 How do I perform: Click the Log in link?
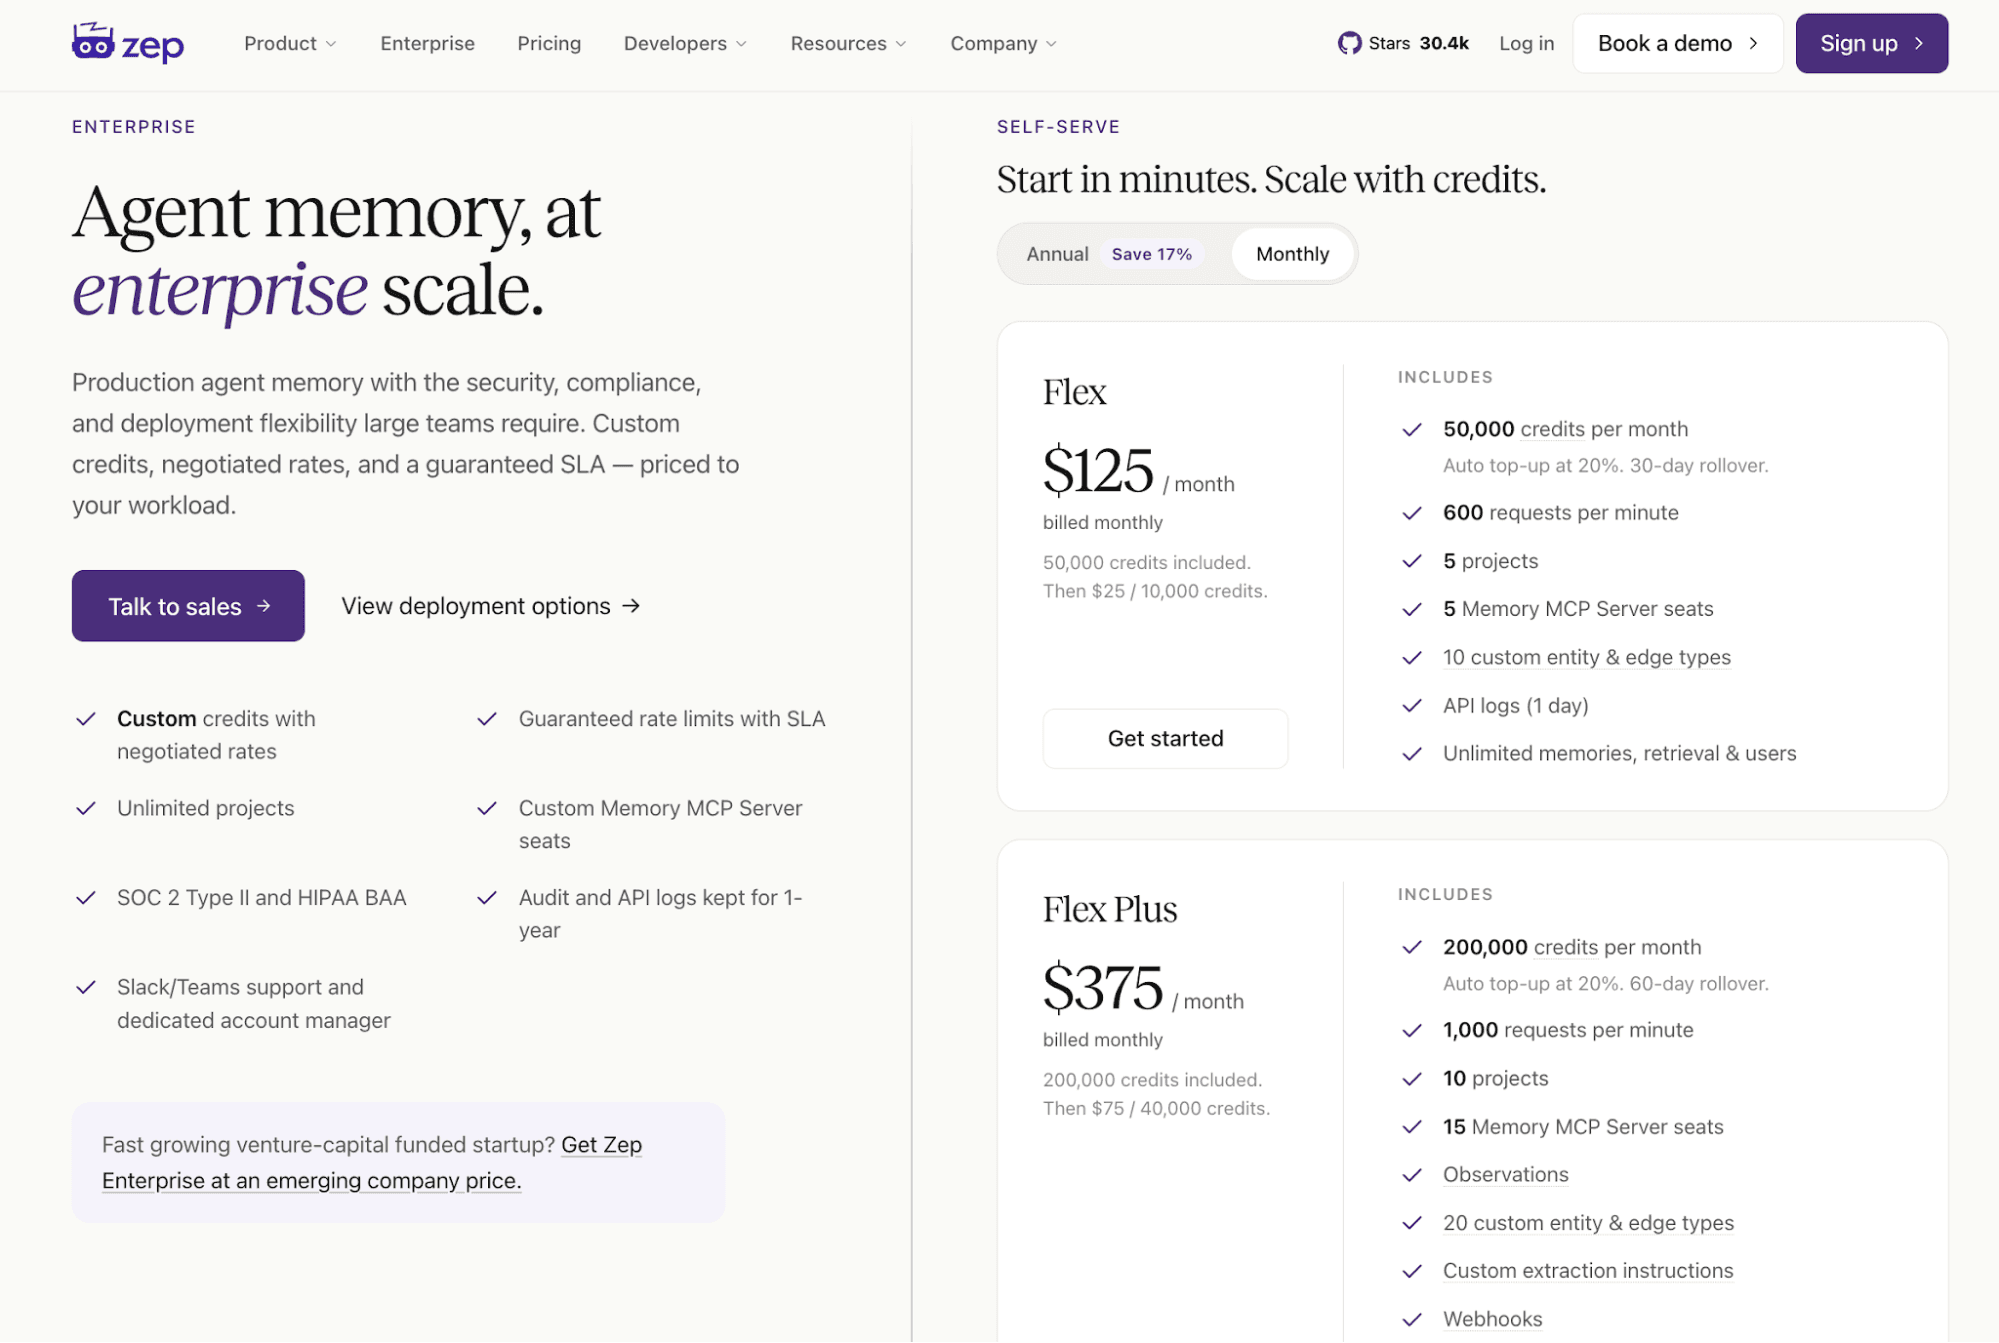click(1526, 43)
